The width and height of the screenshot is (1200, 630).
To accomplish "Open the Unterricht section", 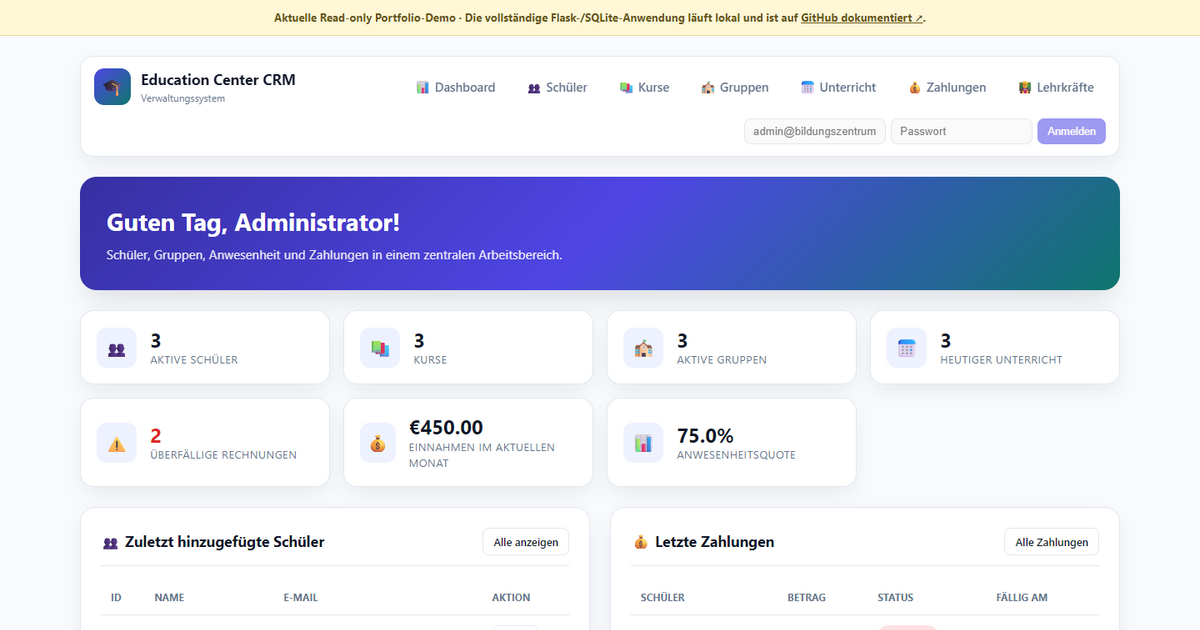I will pos(838,88).
